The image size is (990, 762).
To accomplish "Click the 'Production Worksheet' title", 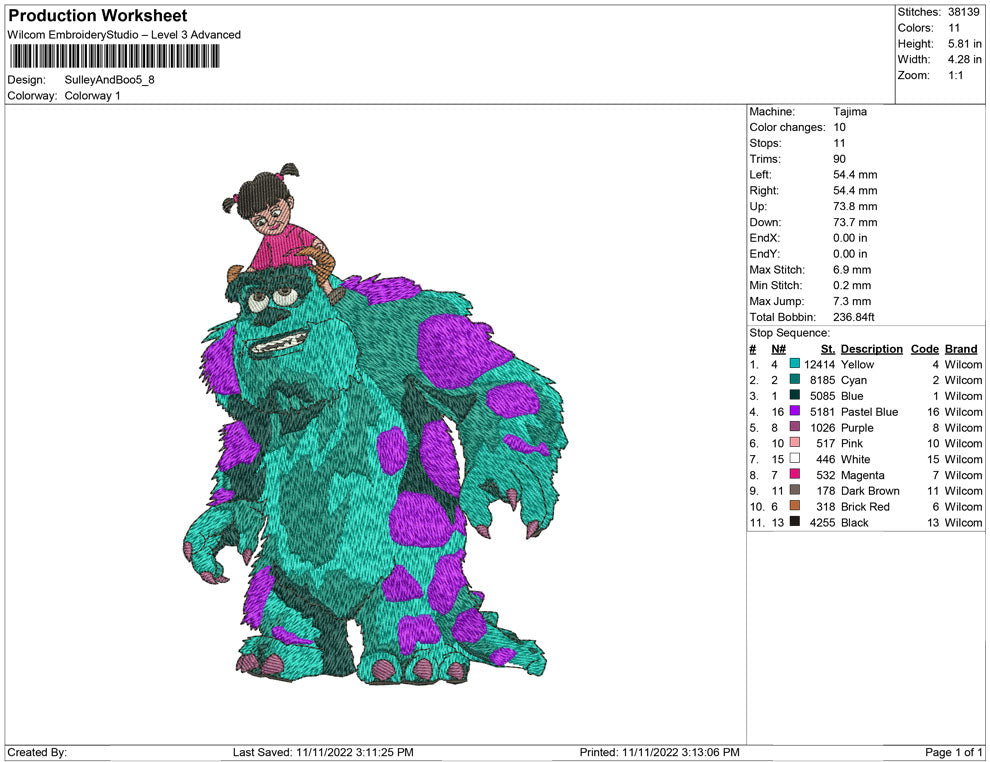I will pyautogui.click(x=98, y=16).
